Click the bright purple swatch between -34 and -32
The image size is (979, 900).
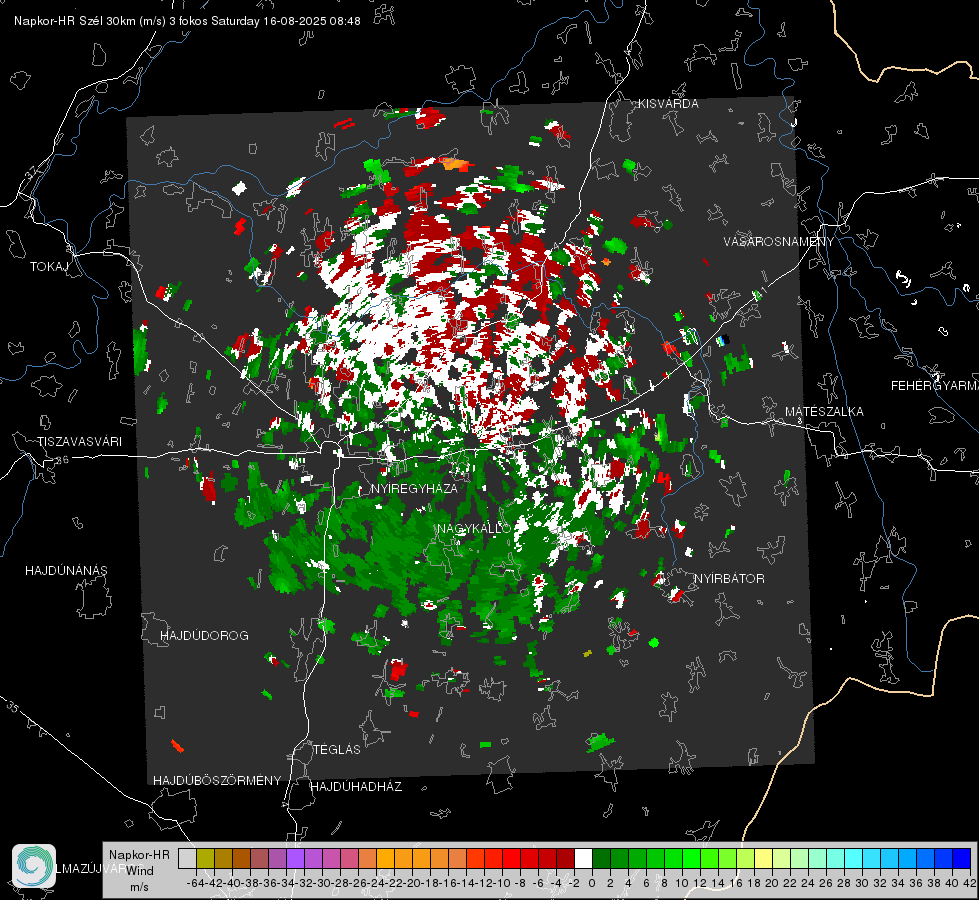click(x=295, y=859)
